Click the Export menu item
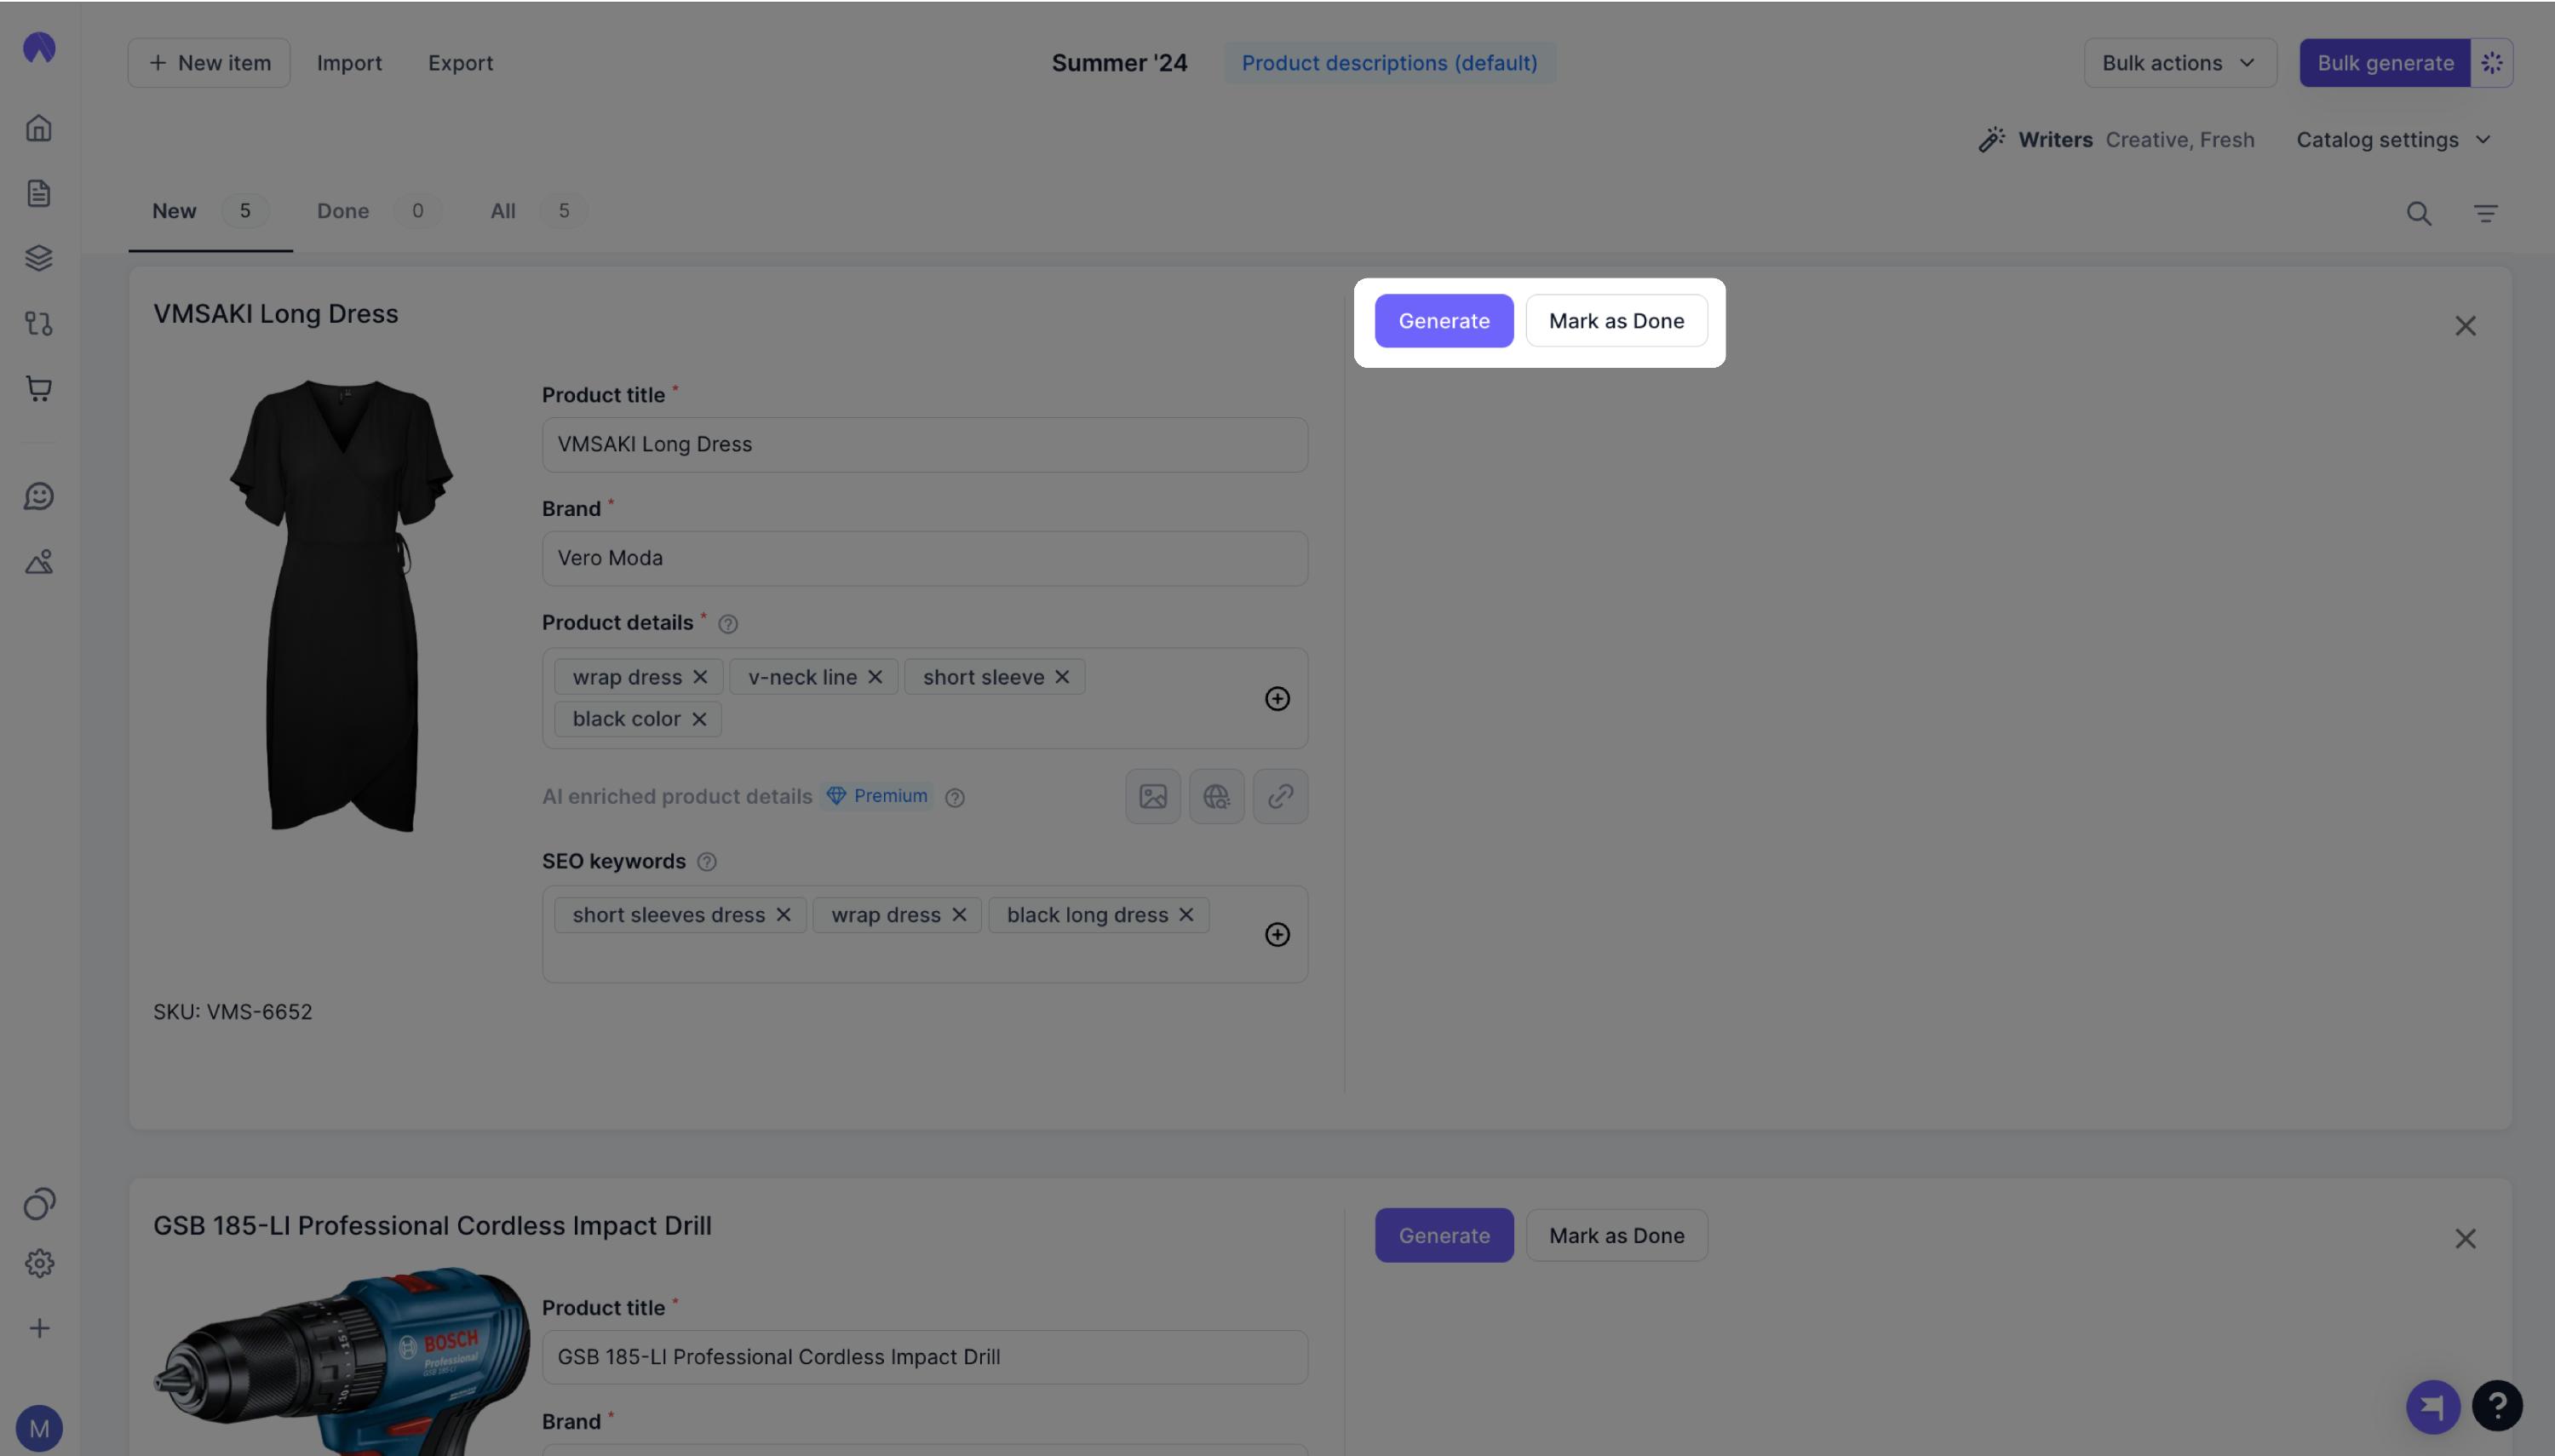The height and width of the screenshot is (1456, 2555). point(460,63)
